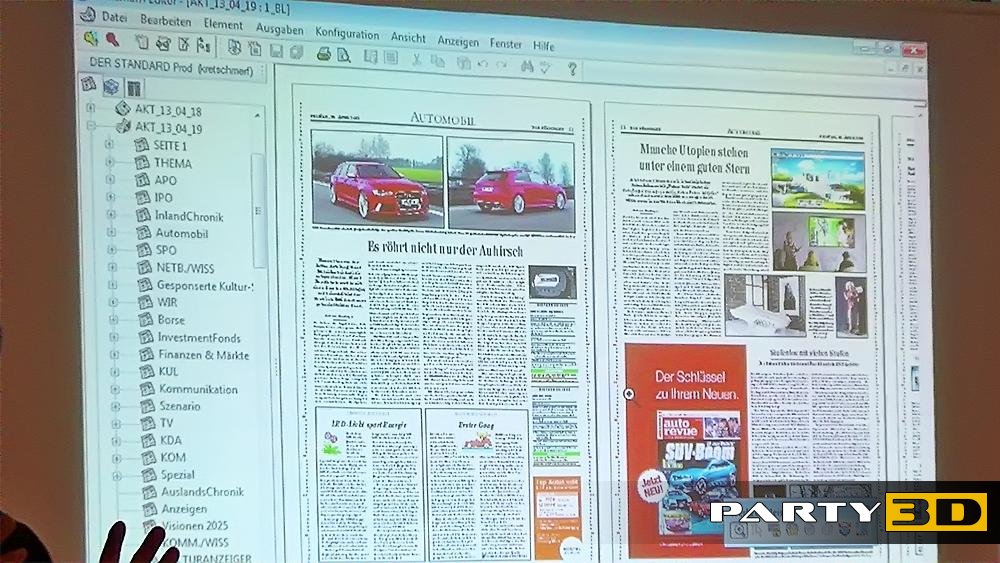Image resolution: width=1000 pixels, height=563 pixels.
Task: Select the NETB./WISS tree item
Action: click(186, 268)
